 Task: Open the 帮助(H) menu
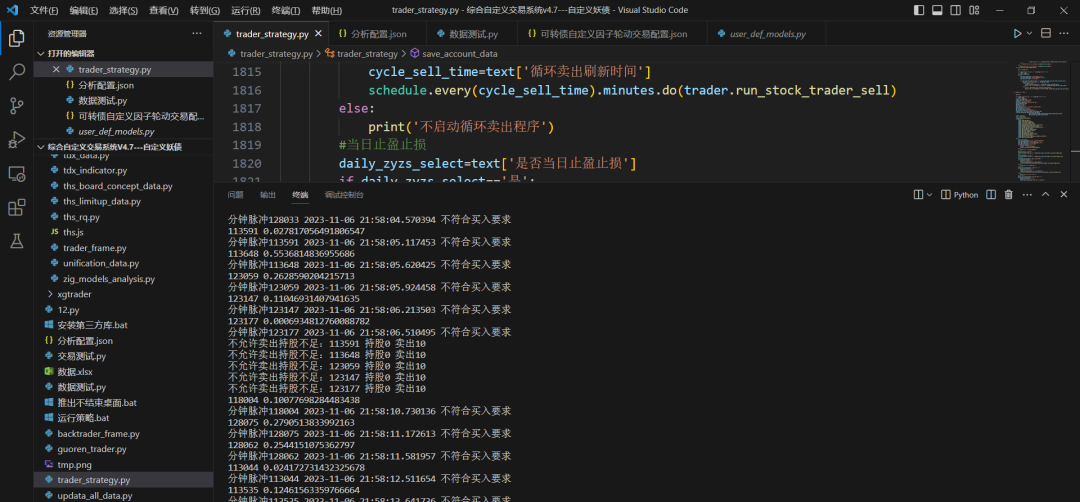(x=326, y=11)
